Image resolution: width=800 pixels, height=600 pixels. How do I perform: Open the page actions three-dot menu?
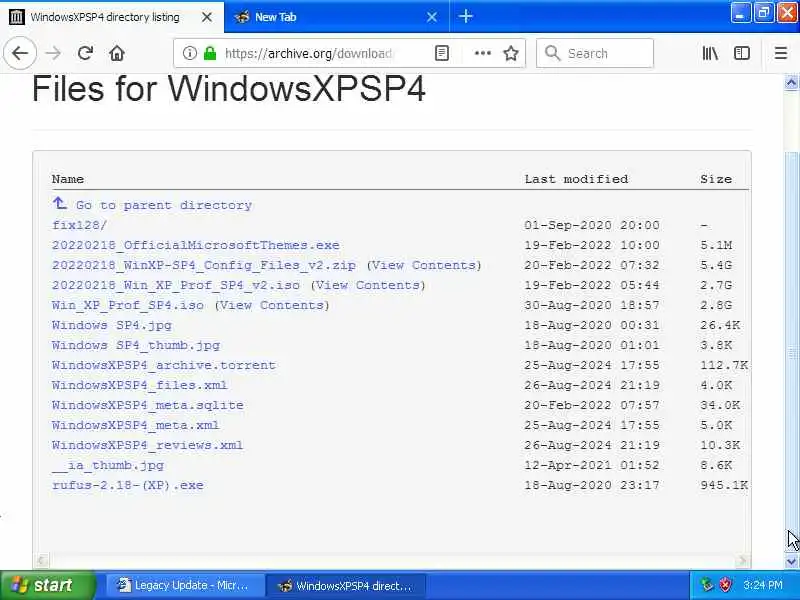[x=482, y=53]
